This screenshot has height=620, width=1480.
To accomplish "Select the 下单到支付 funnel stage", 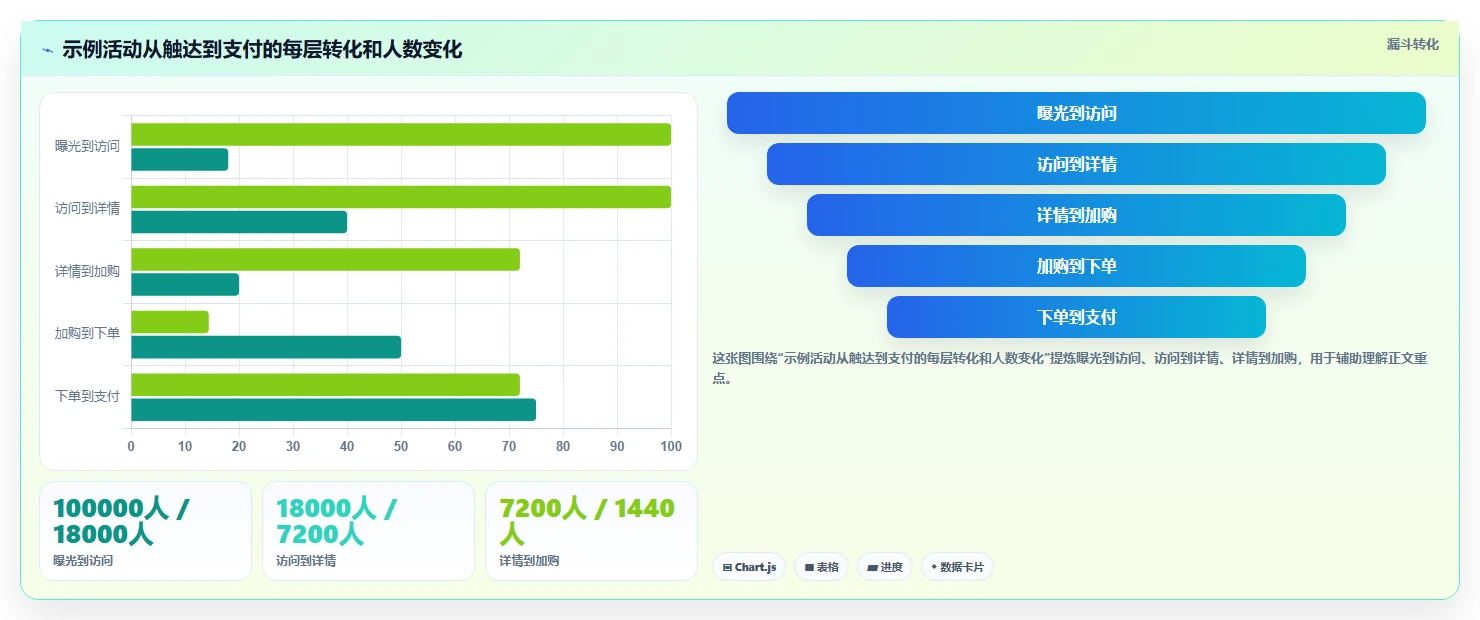I will pos(1076,317).
